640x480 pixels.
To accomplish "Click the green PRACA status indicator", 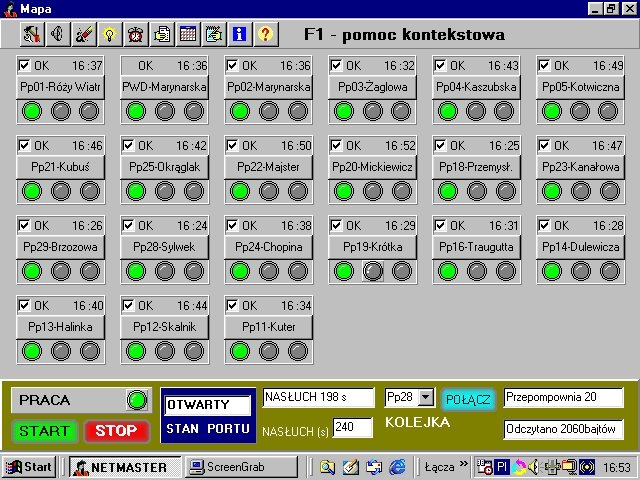I will [137, 400].
